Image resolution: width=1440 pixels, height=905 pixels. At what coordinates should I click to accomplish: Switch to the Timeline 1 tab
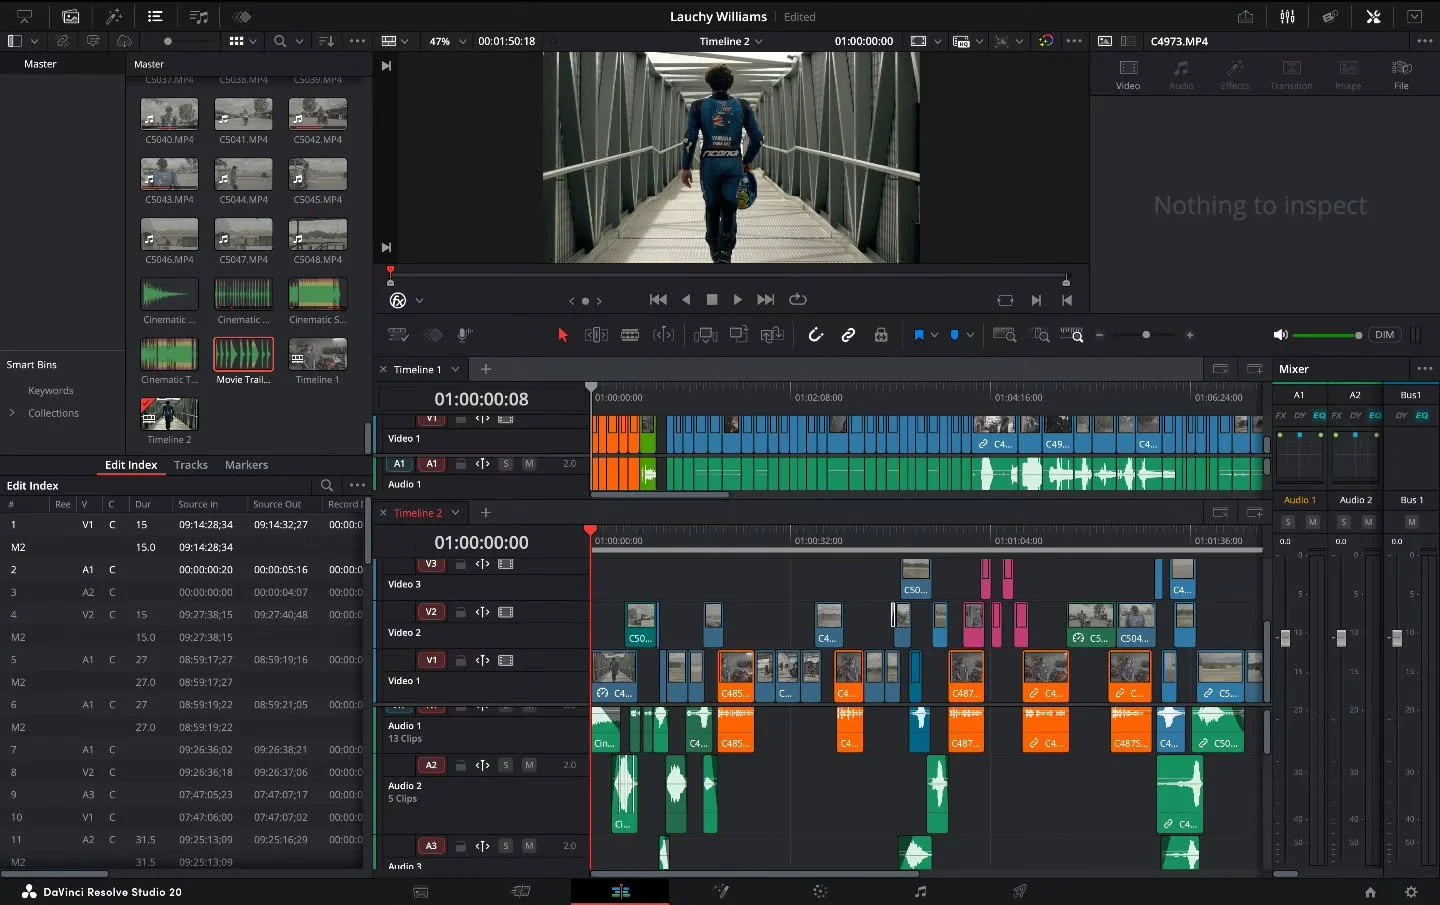419,369
